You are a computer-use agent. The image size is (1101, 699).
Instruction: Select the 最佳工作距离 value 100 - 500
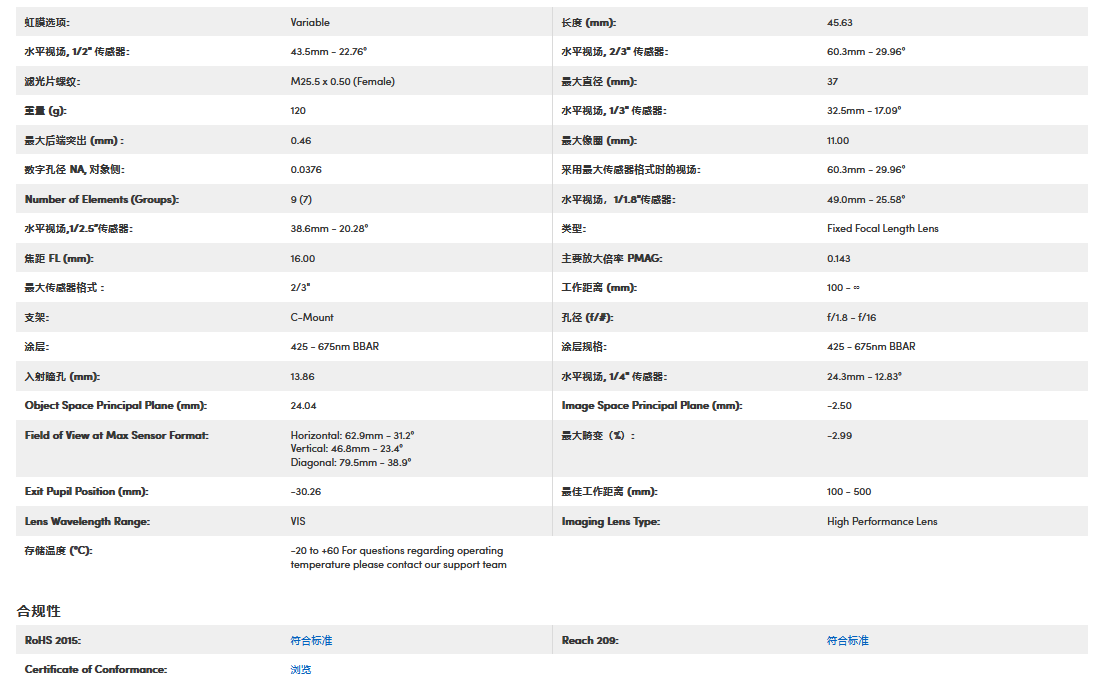tap(849, 492)
